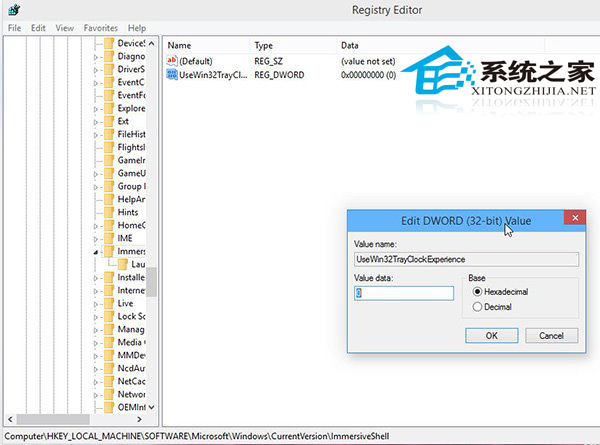600x445 pixels.
Task: Click the DriverS folder icon
Action: 109,69
